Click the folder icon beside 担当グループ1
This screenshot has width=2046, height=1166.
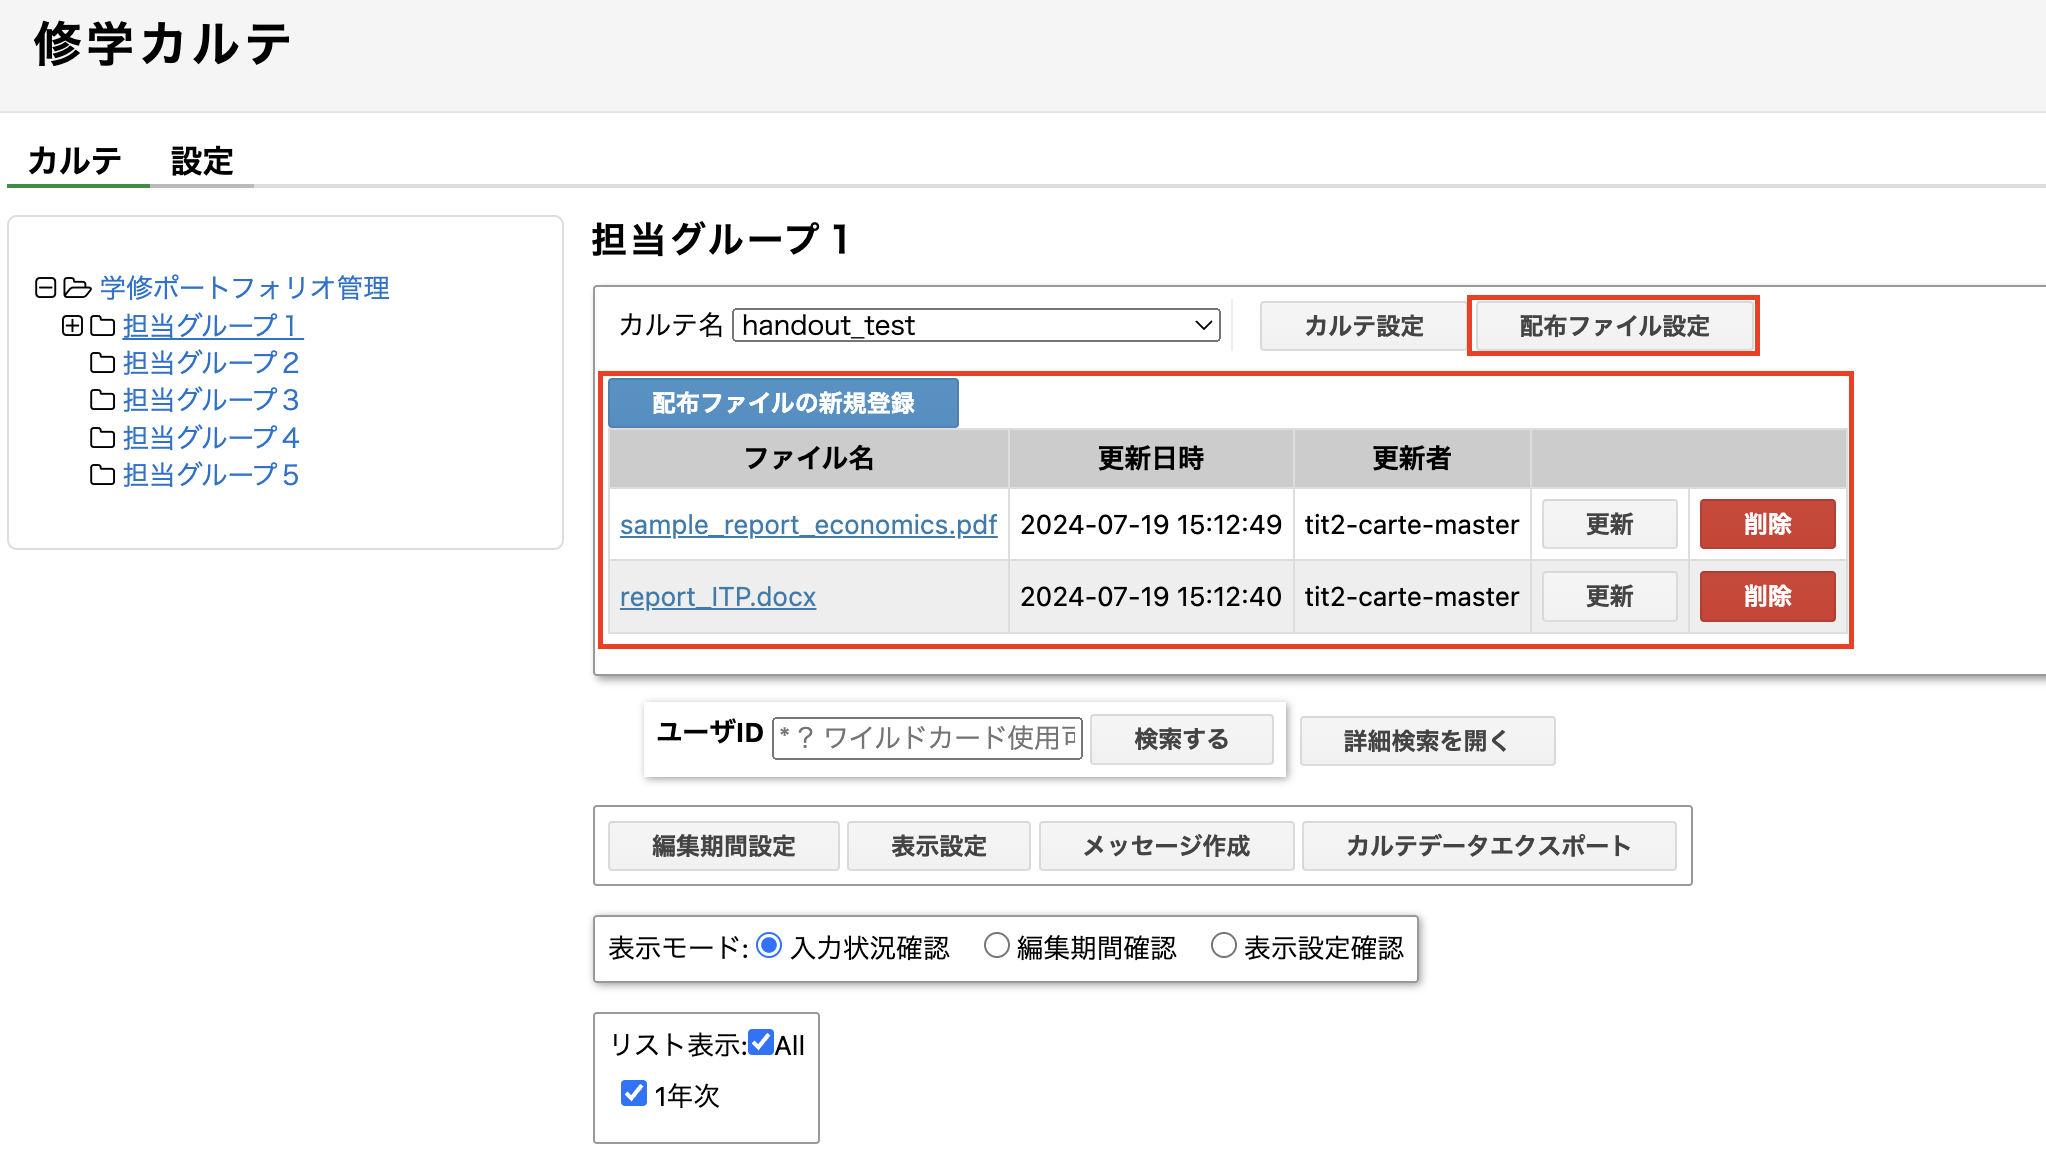tap(103, 326)
